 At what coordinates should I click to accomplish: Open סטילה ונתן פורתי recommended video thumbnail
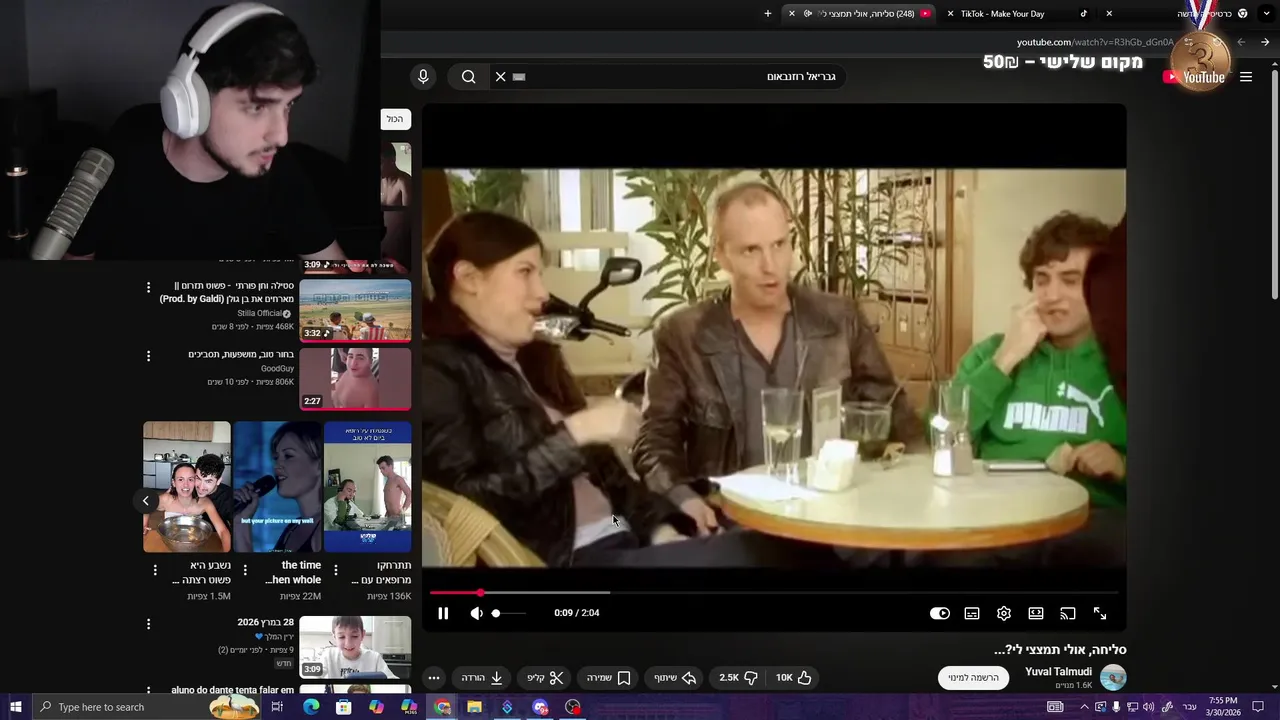click(x=355, y=310)
